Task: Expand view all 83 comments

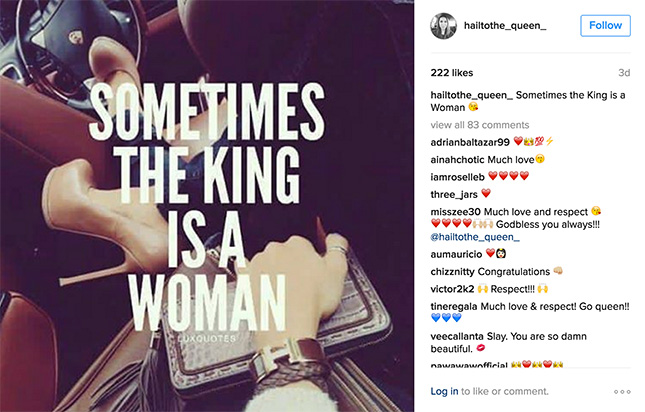Action: coord(479,125)
